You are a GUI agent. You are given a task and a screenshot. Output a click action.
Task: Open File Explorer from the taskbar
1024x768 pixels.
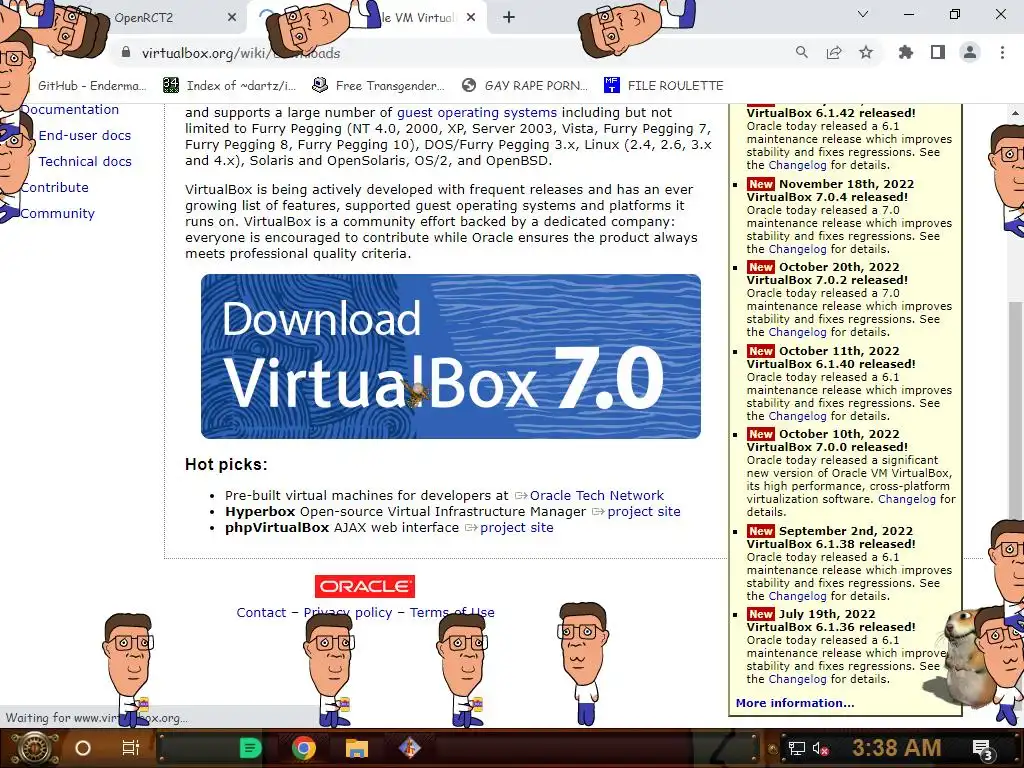pos(357,748)
